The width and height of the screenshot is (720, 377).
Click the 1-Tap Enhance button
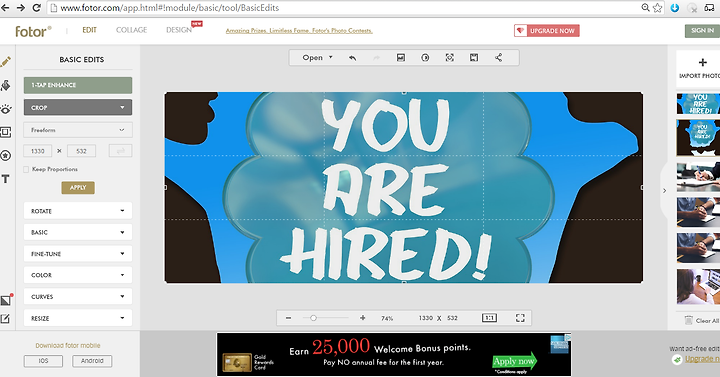point(78,85)
